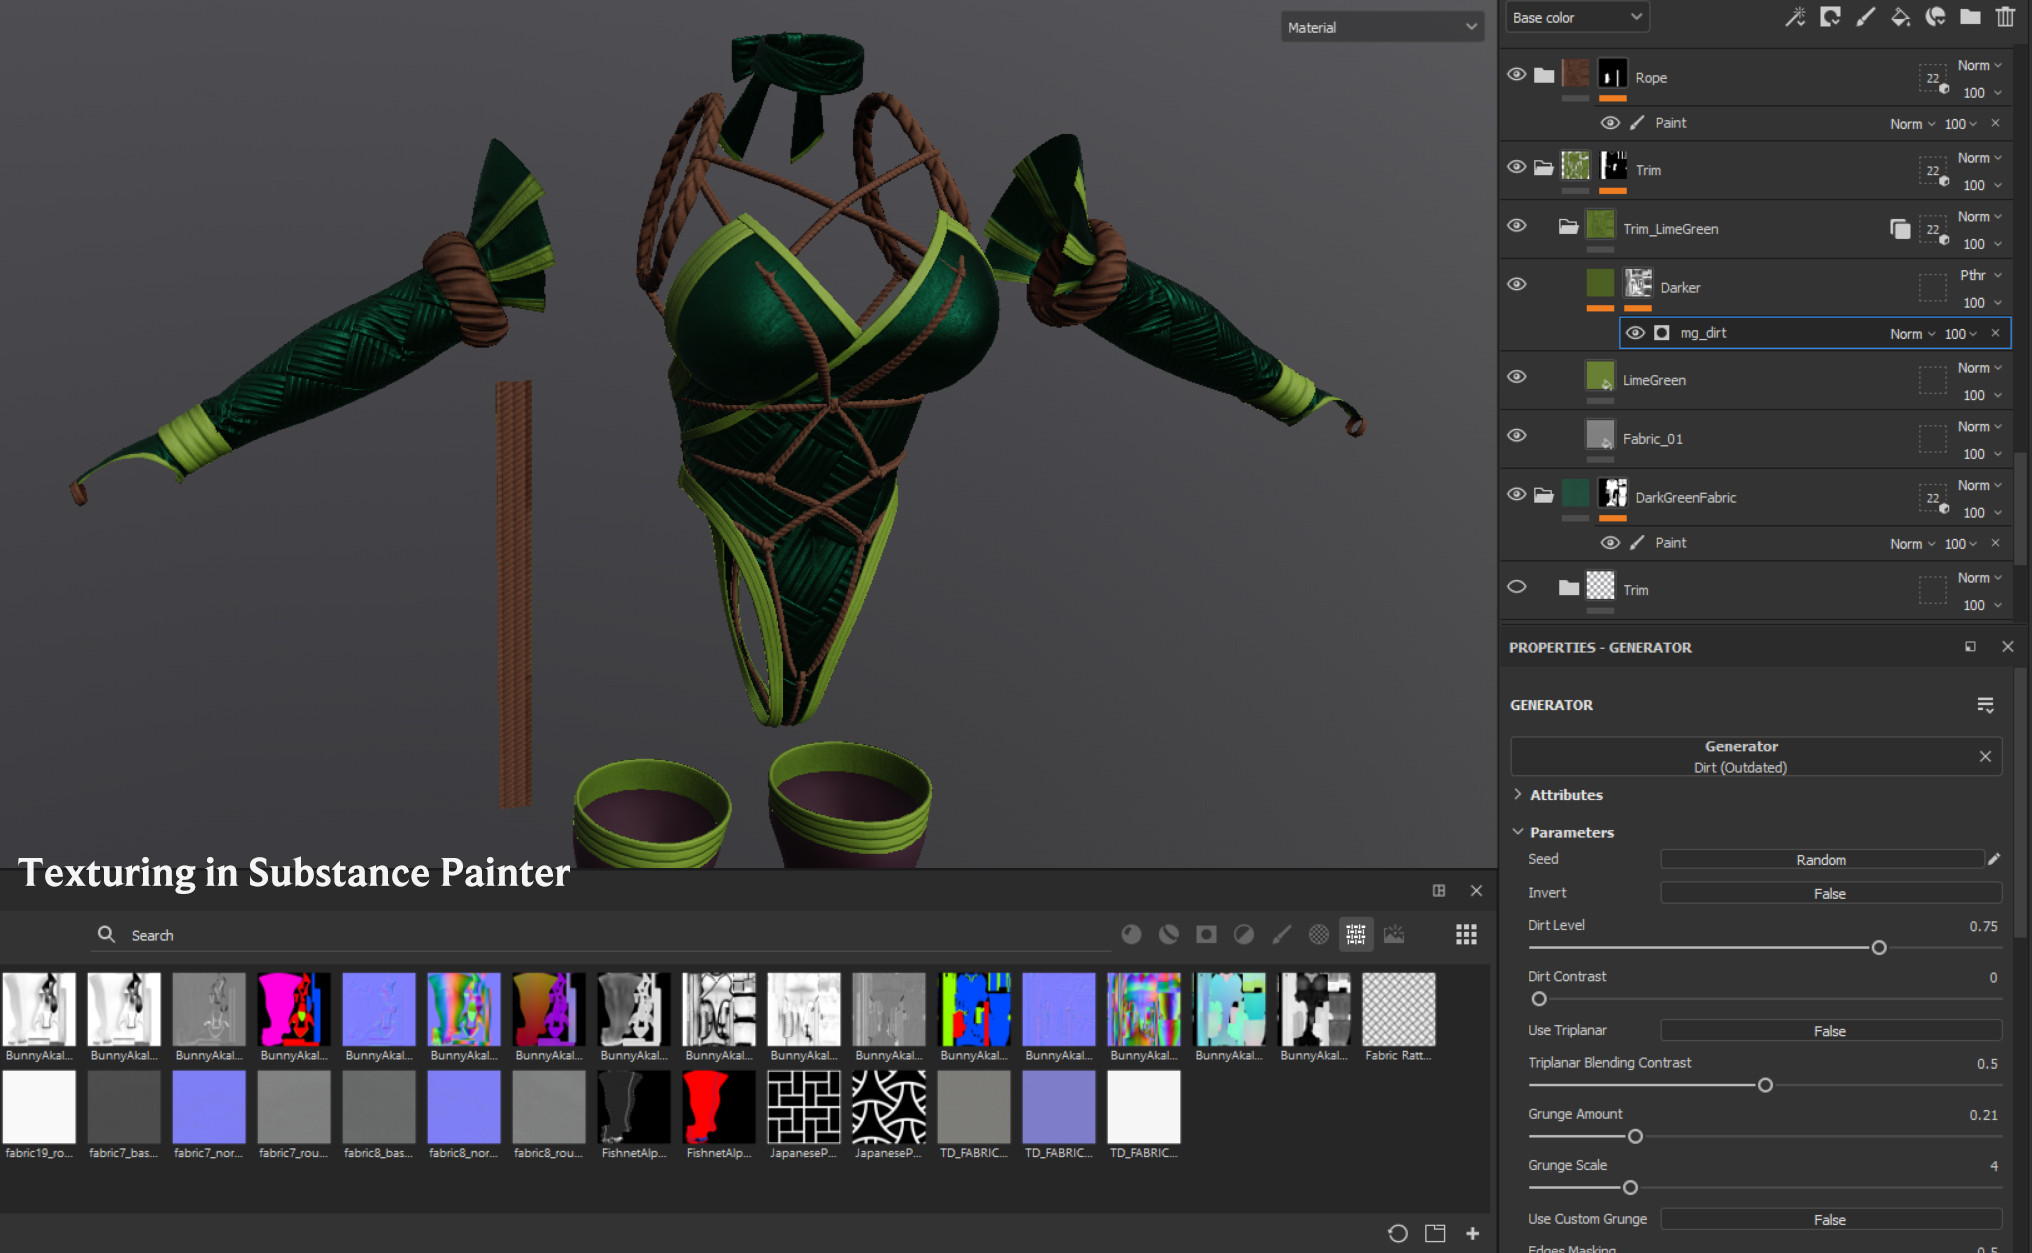The width and height of the screenshot is (2032, 1253).
Task: Toggle visibility of the DarkGreenFabric group
Action: click(x=1516, y=494)
